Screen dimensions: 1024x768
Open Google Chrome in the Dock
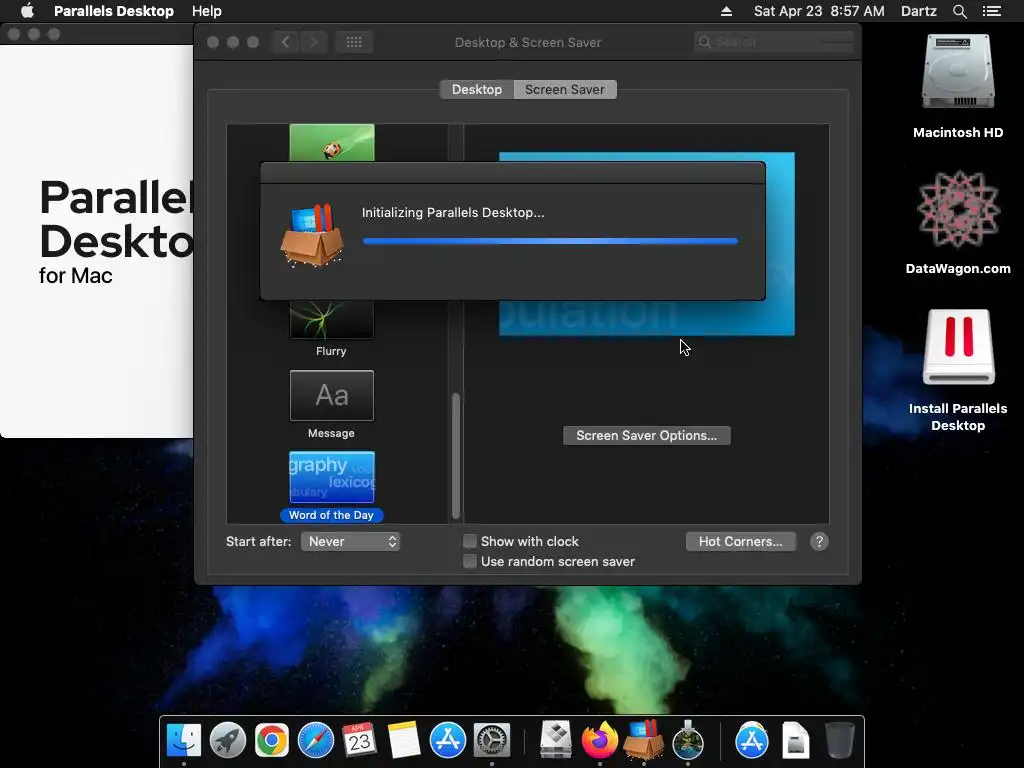272,741
